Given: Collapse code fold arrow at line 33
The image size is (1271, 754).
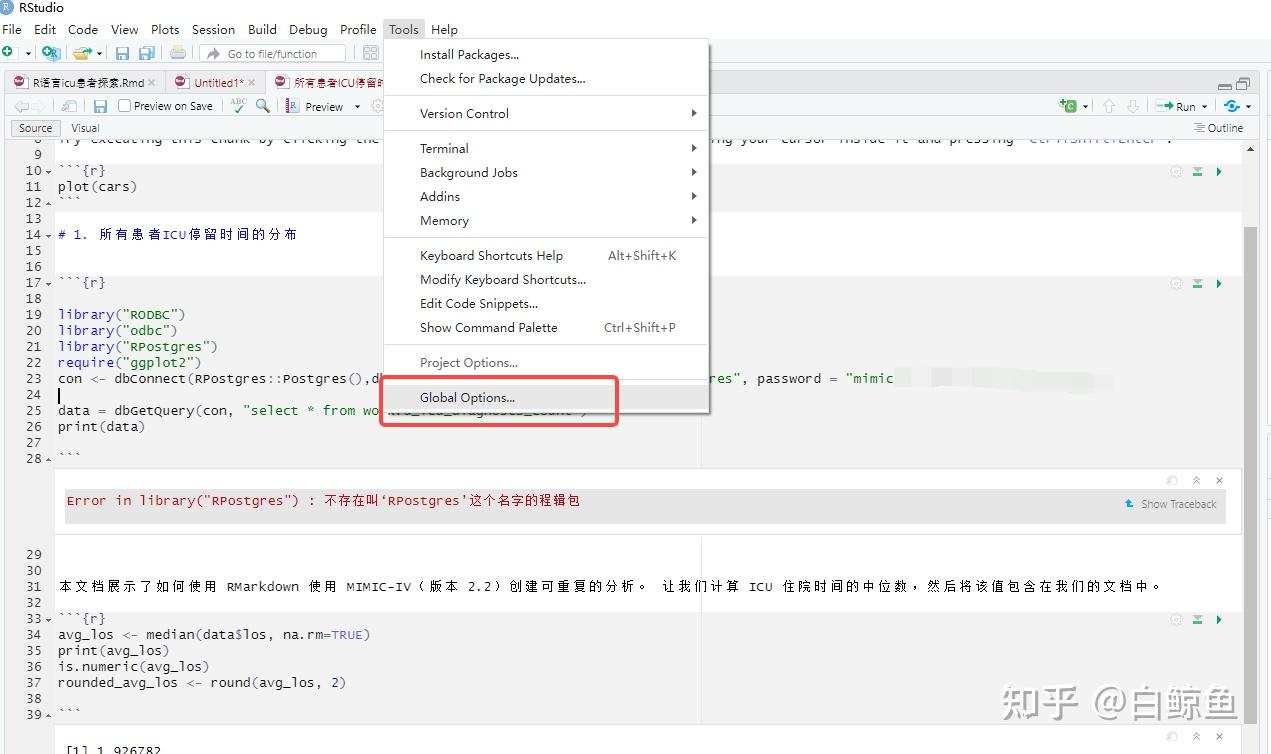Looking at the screenshot, I should (48, 619).
